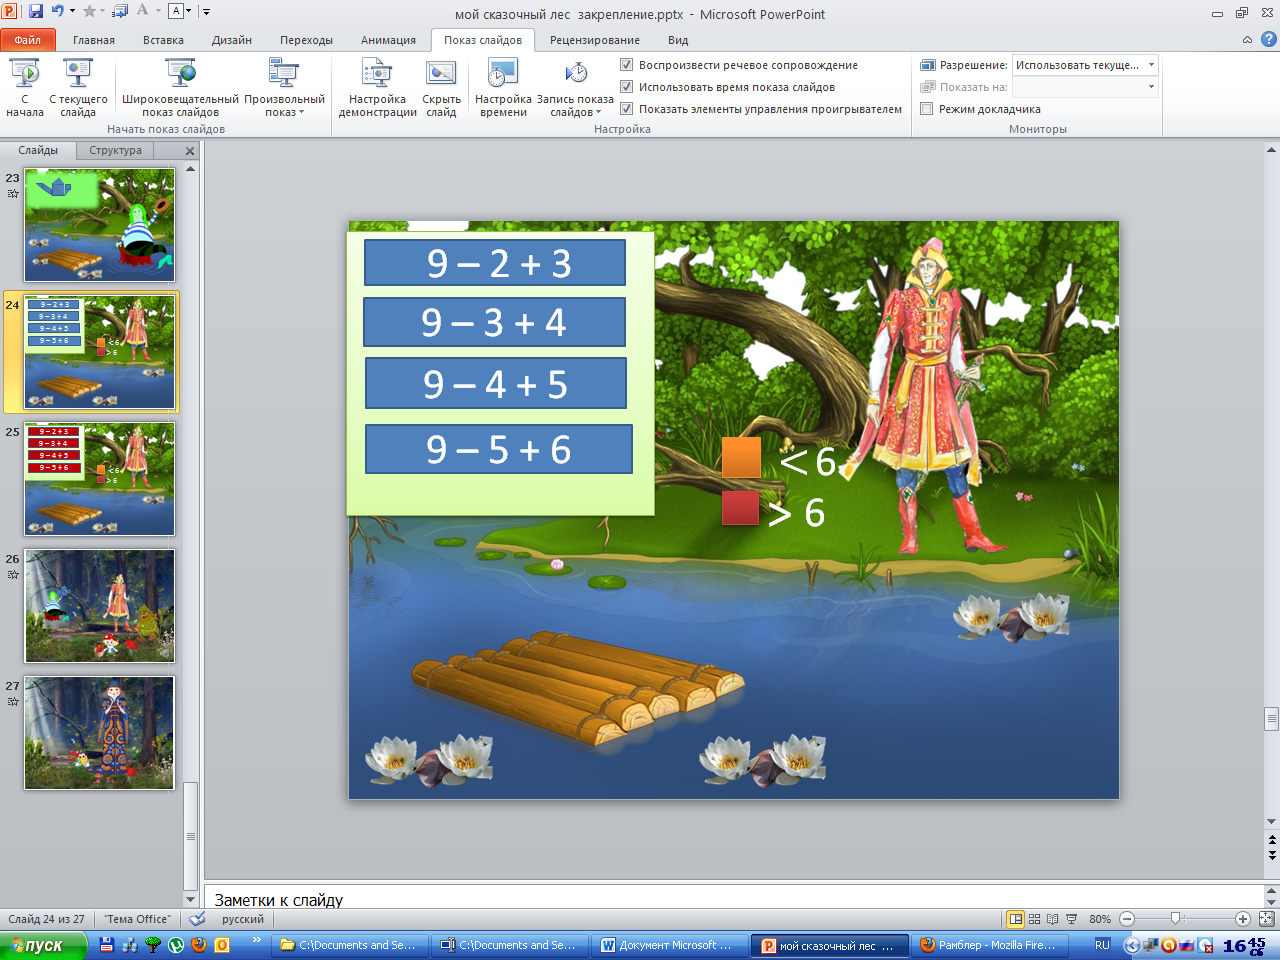This screenshot has width=1280, height=960.
Task: Open PowerPoint help question mark icon
Action: [1269, 40]
